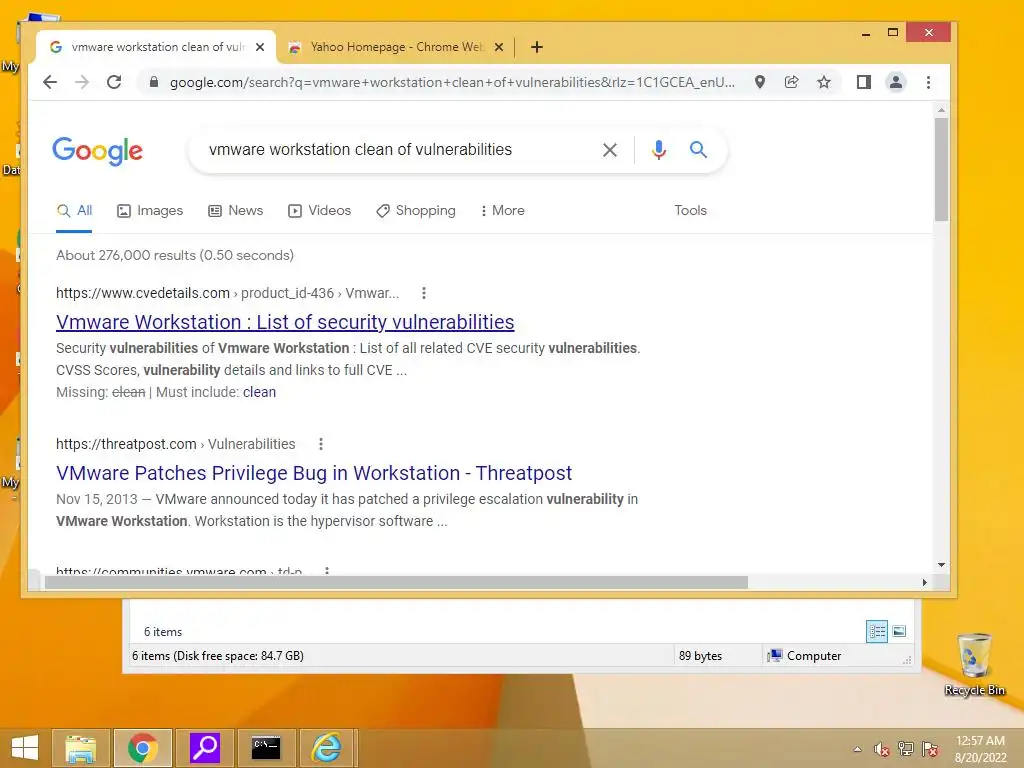
Task: Open Action Center flag icon
Action: [x=930, y=749]
